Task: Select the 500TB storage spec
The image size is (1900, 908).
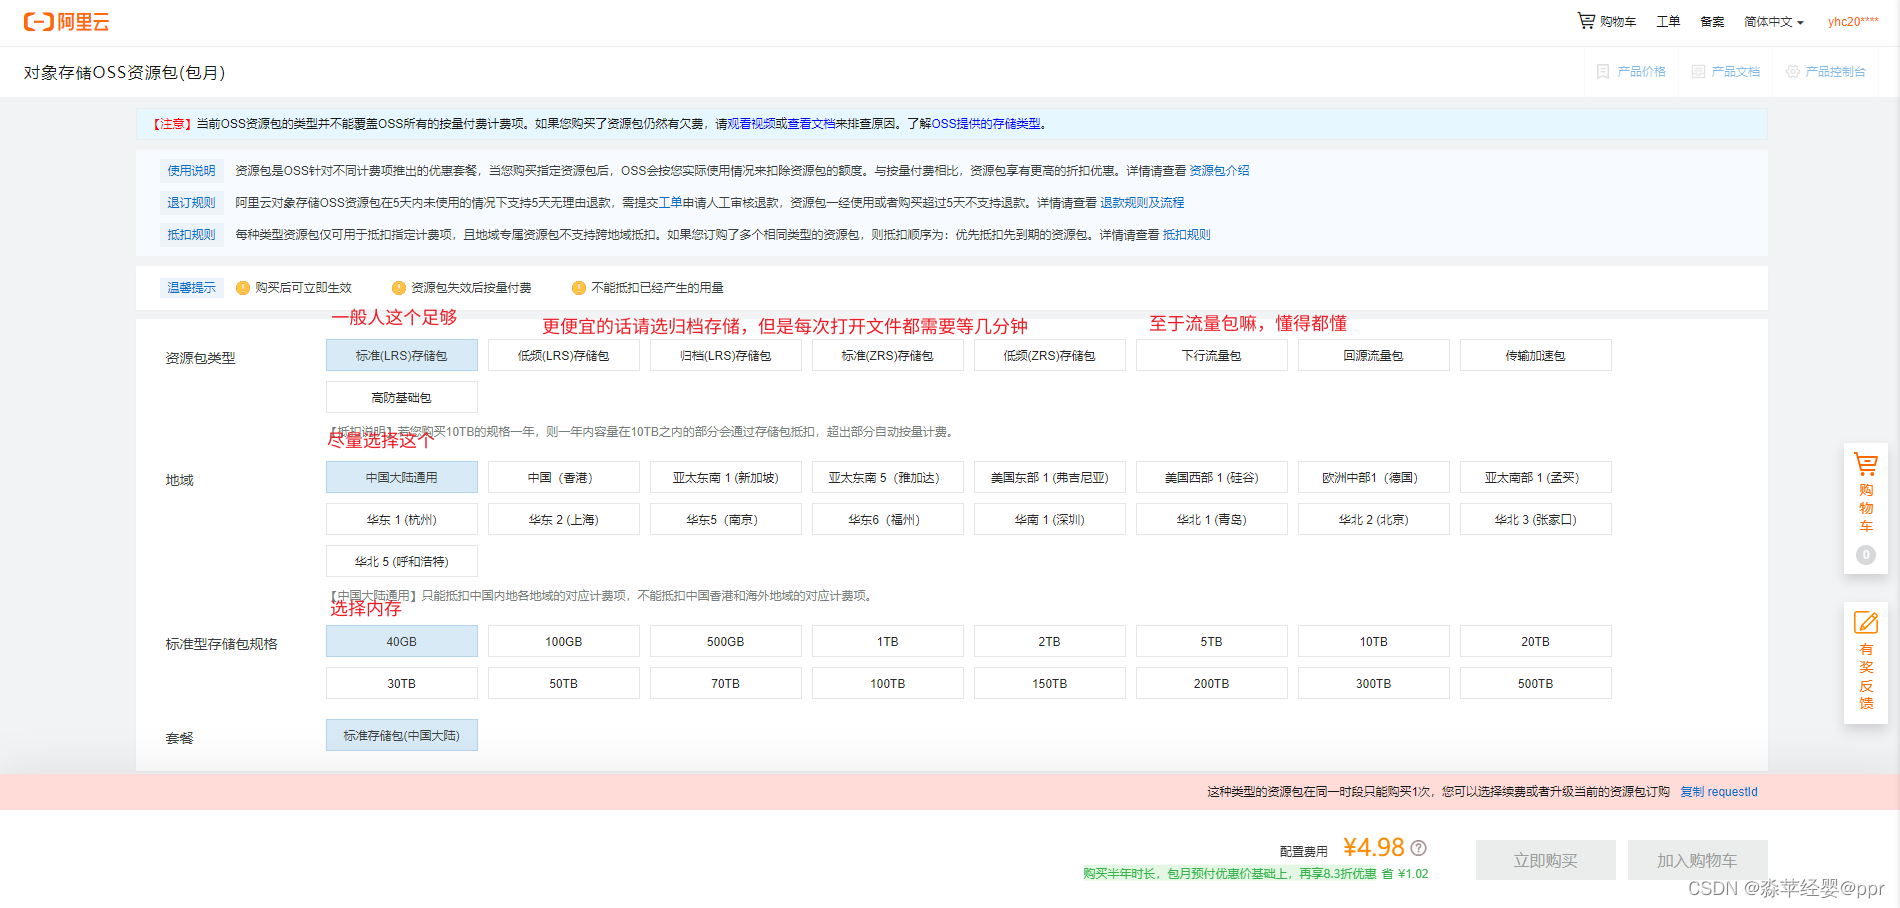Action: pyautogui.click(x=1536, y=683)
